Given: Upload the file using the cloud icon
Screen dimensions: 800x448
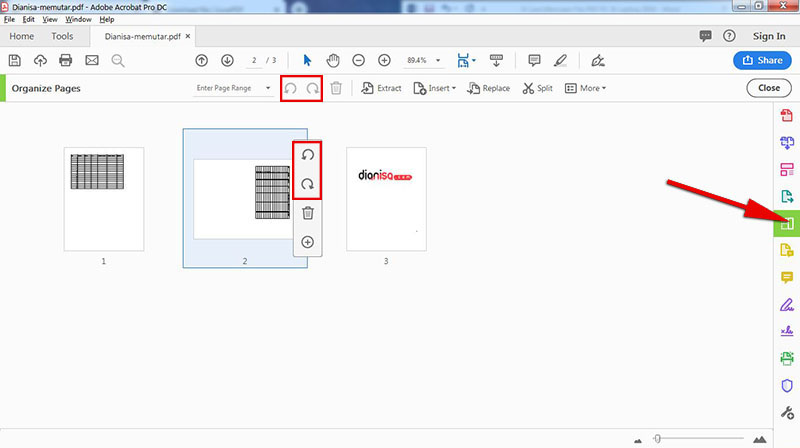Looking at the screenshot, I should point(40,61).
